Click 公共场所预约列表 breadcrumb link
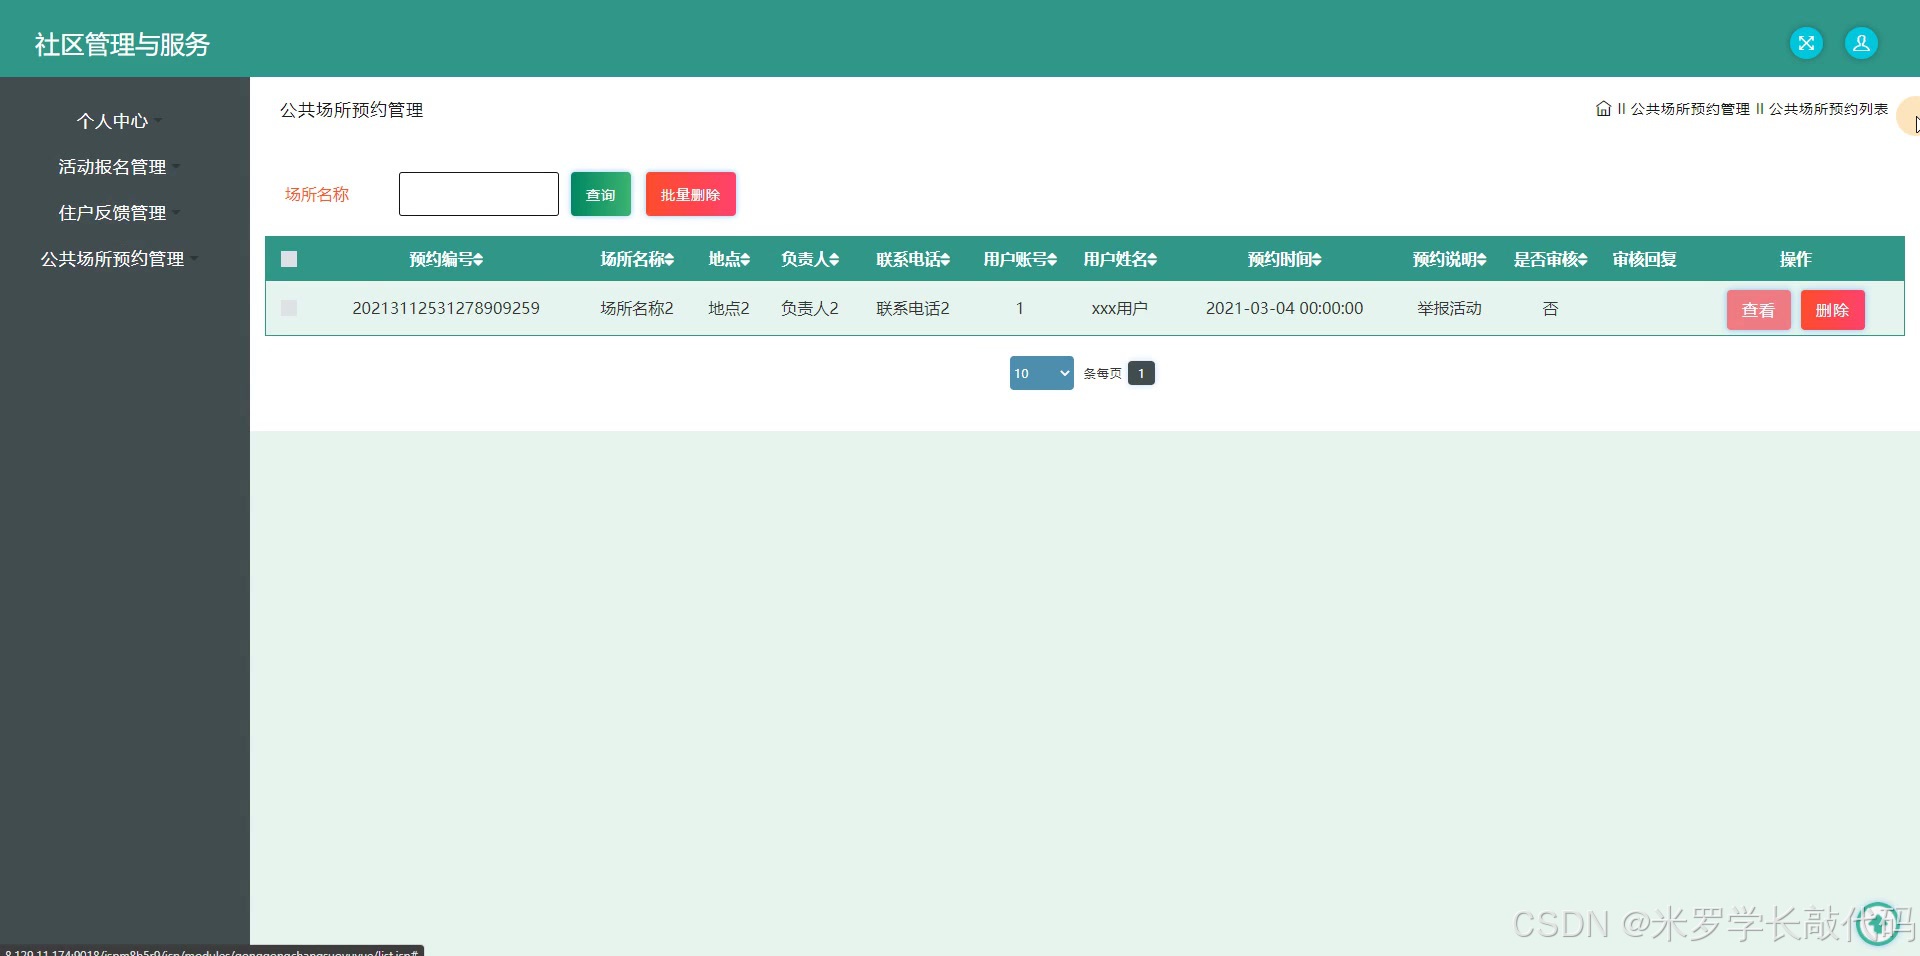Image resolution: width=1920 pixels, height=956 pixels. coord(1828,109)
